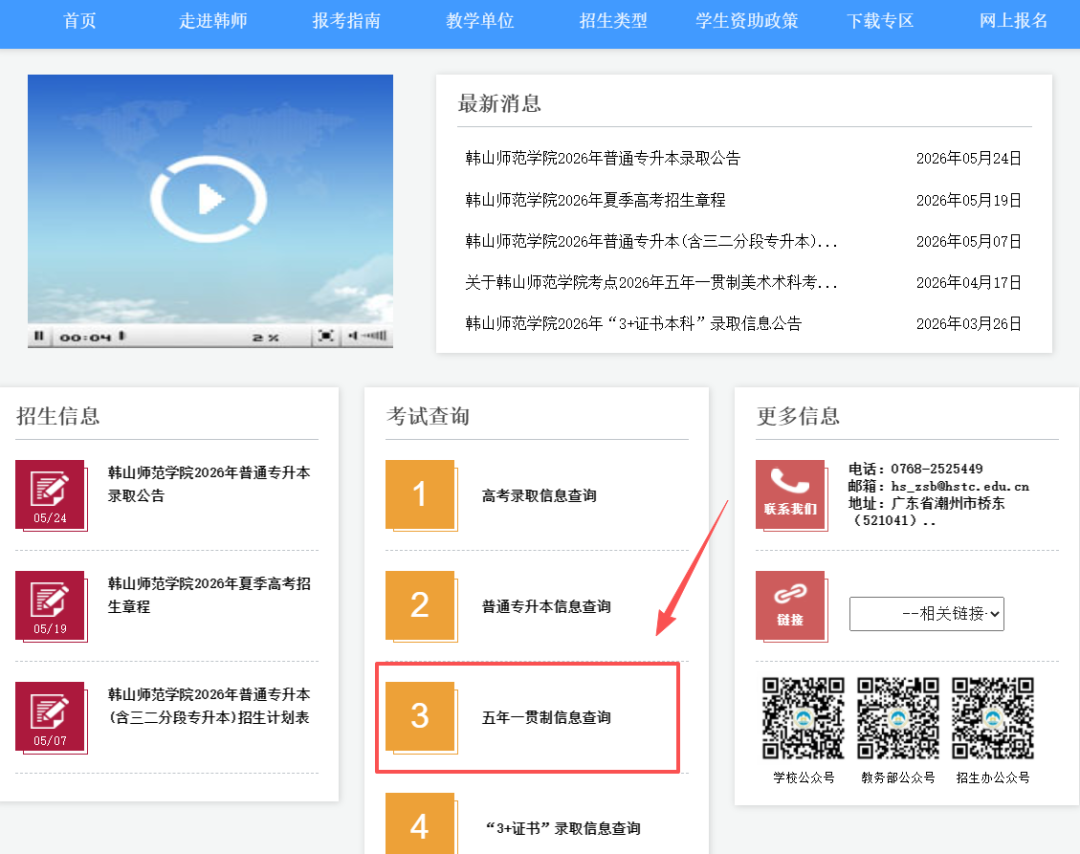Click the date 2026年05月24日
The image size is (1080, 854).
tap(968, 158)
